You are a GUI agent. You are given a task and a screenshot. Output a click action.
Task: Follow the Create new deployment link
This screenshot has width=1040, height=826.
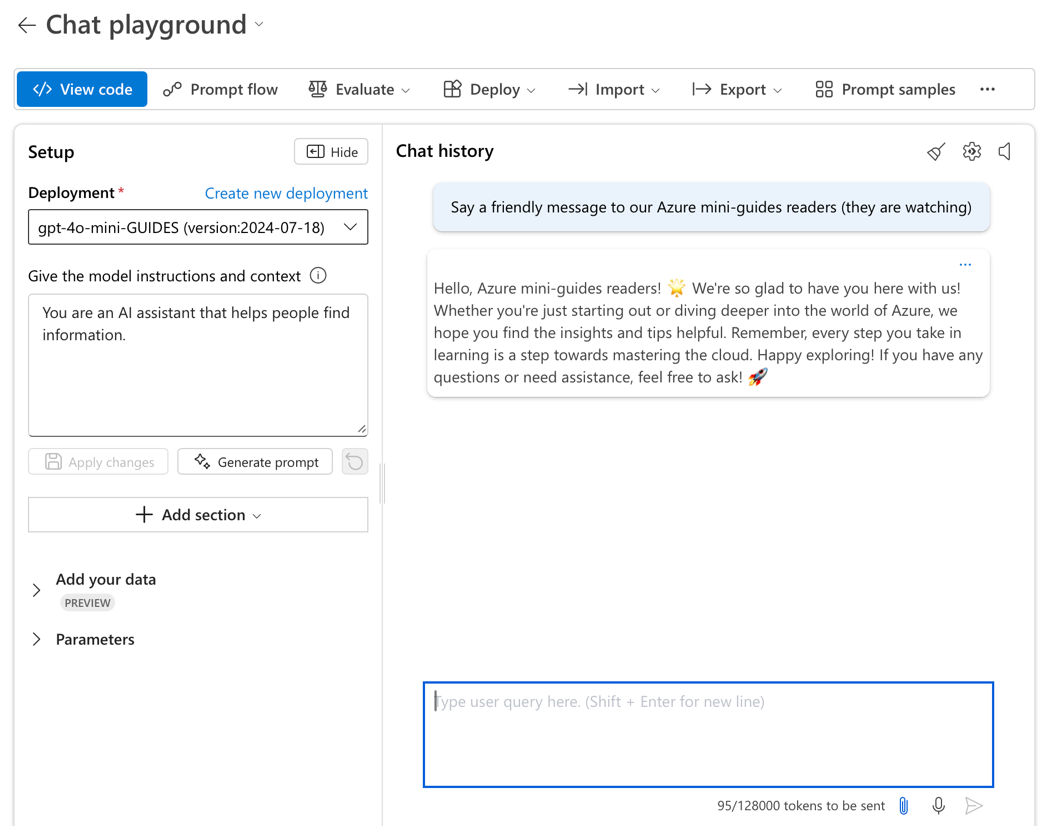click(286, 193)
